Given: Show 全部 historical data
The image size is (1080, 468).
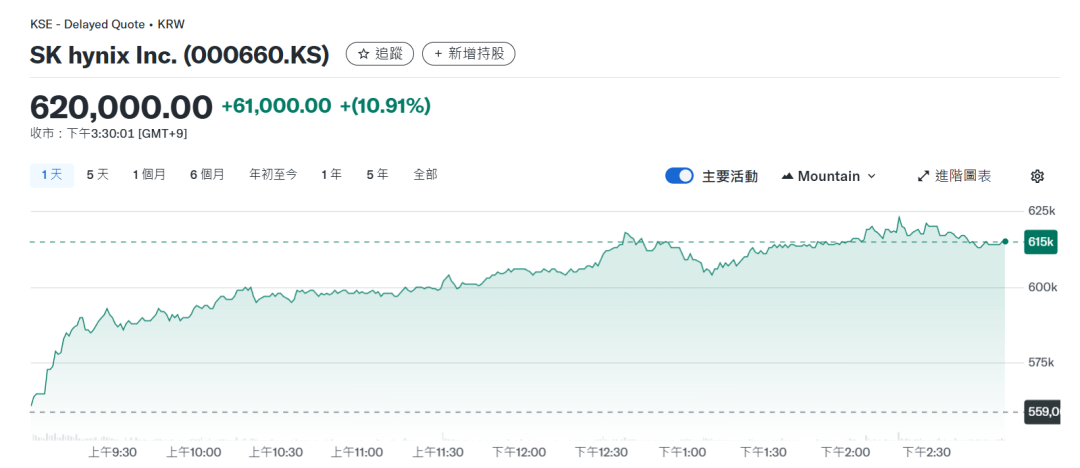Looking at the screenshot, I should tap(425, 175).
